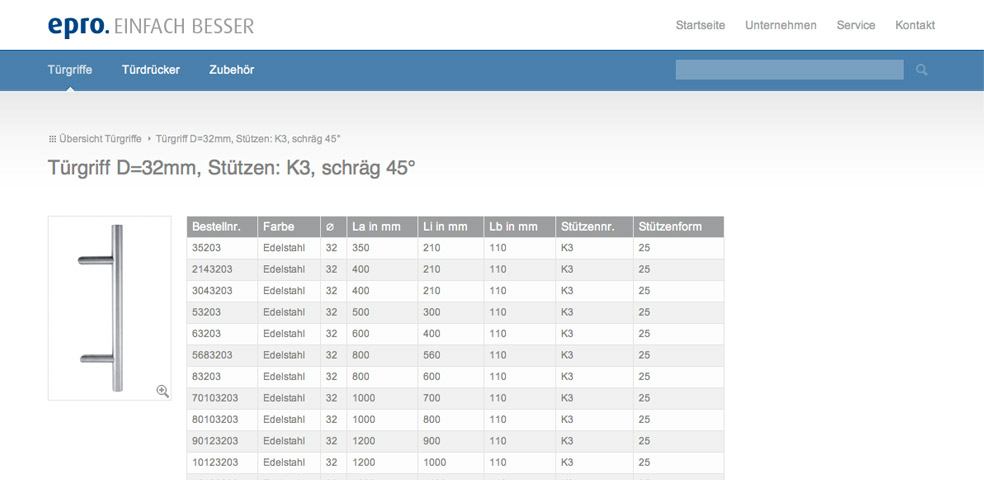Click Li value 560 in row 5683203
The width and height of the screenshot is (984, 480).
click(432, 355)
